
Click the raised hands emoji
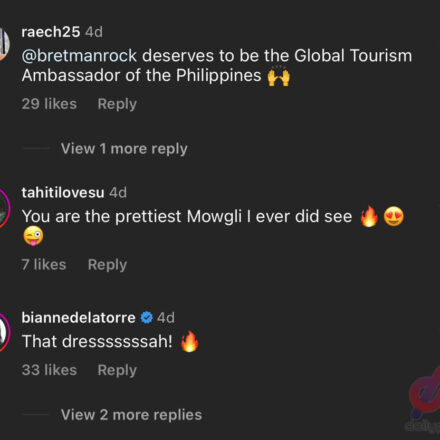(279, 76)
